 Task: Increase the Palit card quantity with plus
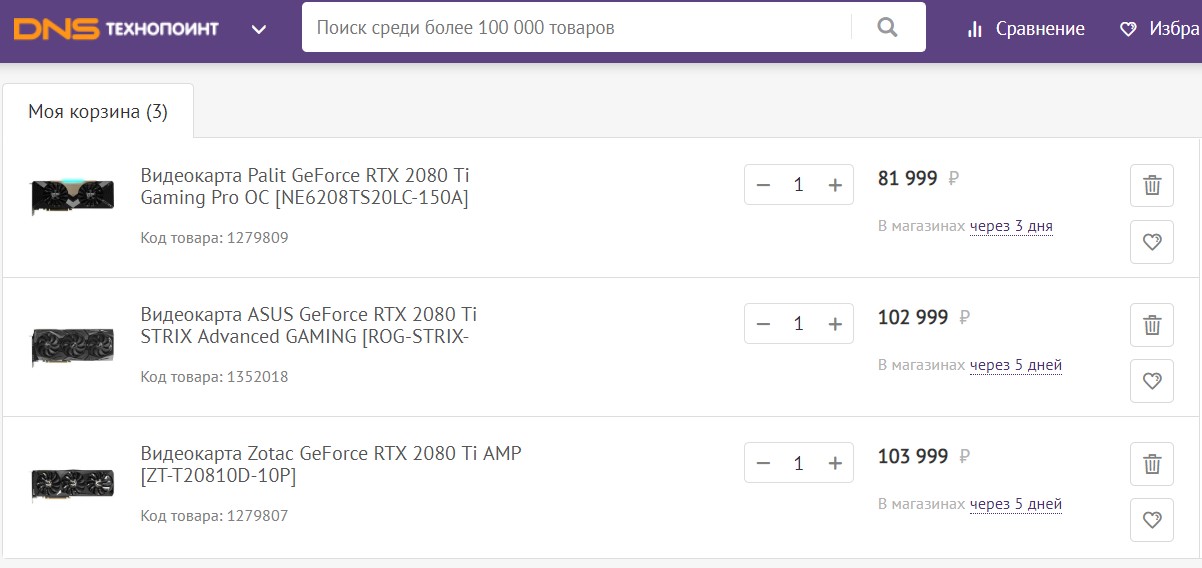(836, 185)
